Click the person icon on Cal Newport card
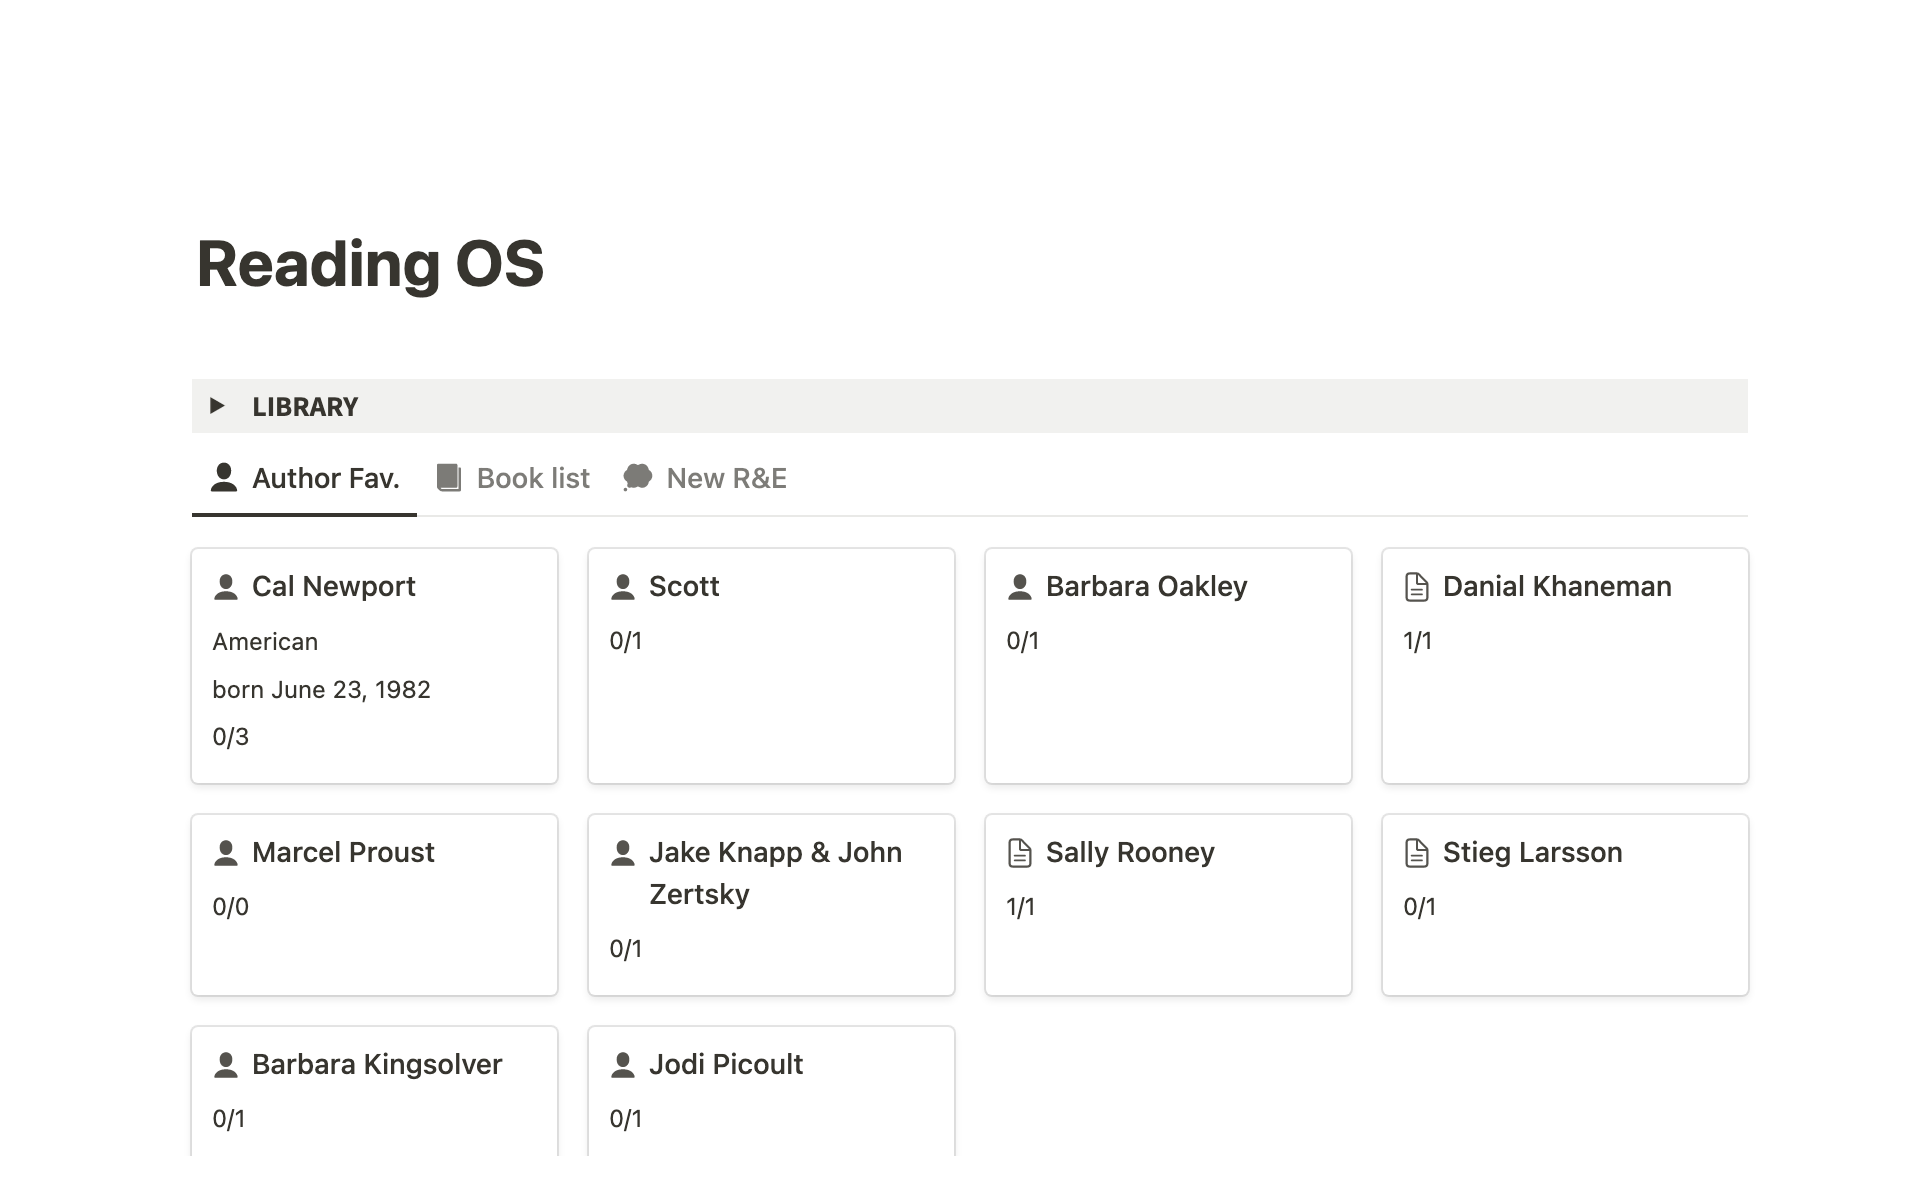Viewport: 1920px width, 1200px height. click(x=226, y=587)
